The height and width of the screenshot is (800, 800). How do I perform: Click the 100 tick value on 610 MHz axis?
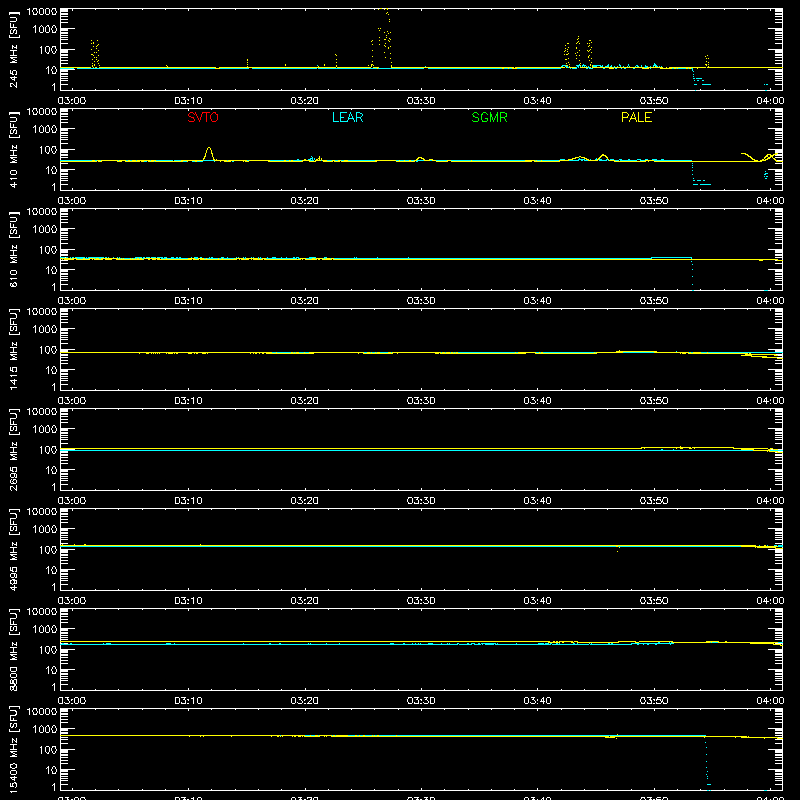tap(48, 250)
